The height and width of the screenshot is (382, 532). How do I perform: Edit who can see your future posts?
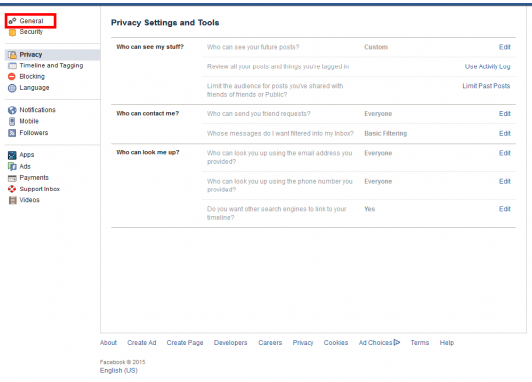click(x=505, y=47)
